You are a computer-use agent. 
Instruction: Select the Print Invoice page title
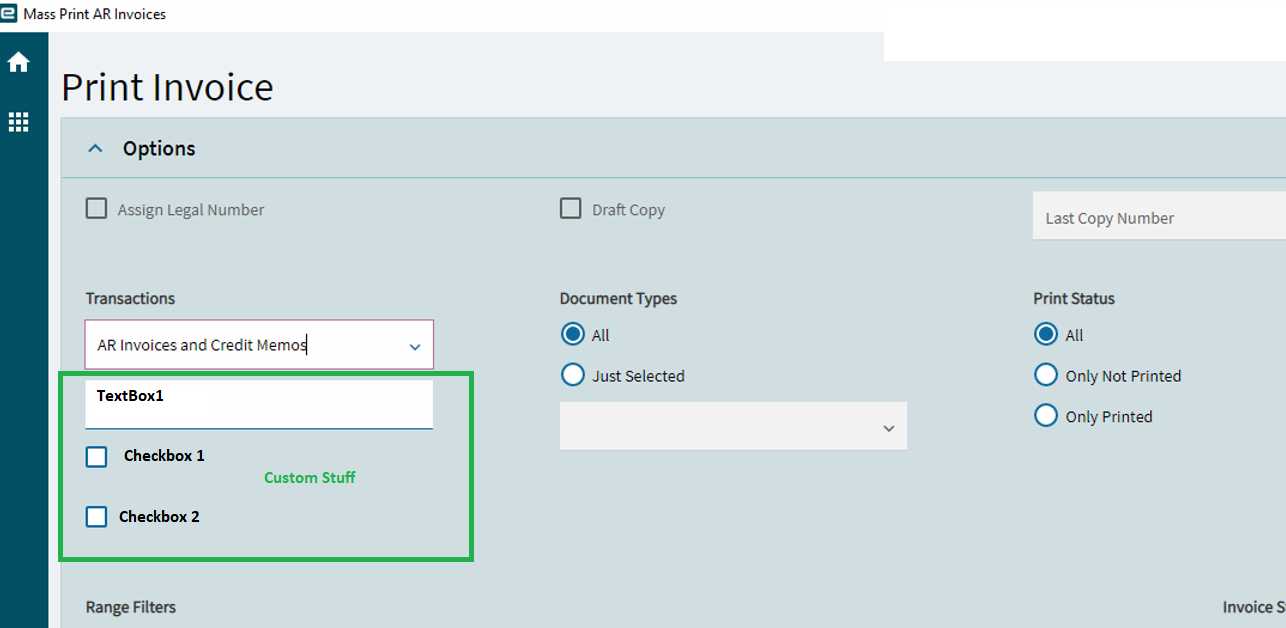point(167,87)
